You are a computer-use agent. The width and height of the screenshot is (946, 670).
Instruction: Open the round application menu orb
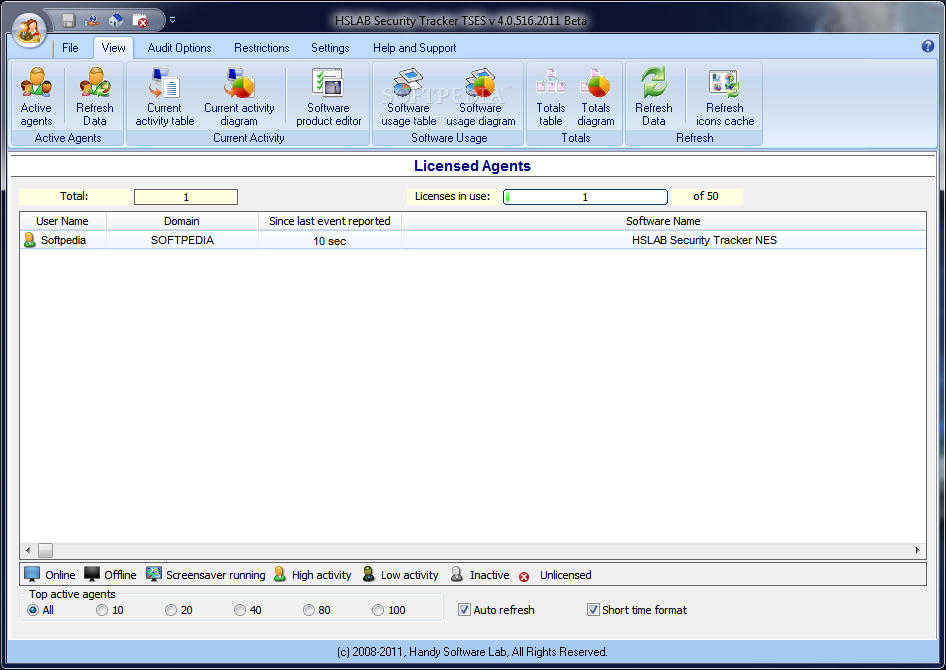pos(30,30)
